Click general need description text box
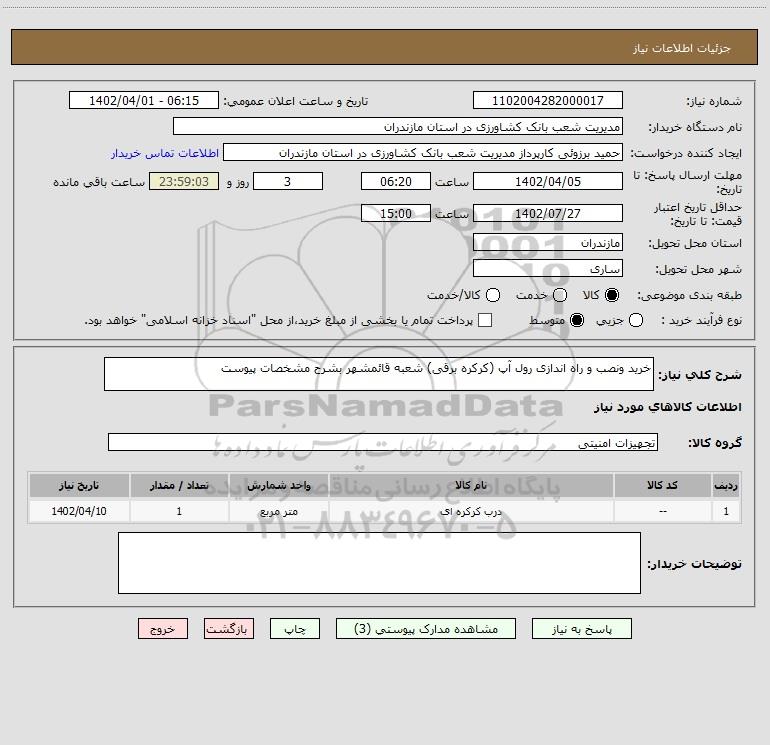This screenshot has width=770, height=745. click(x=379, y=374)
